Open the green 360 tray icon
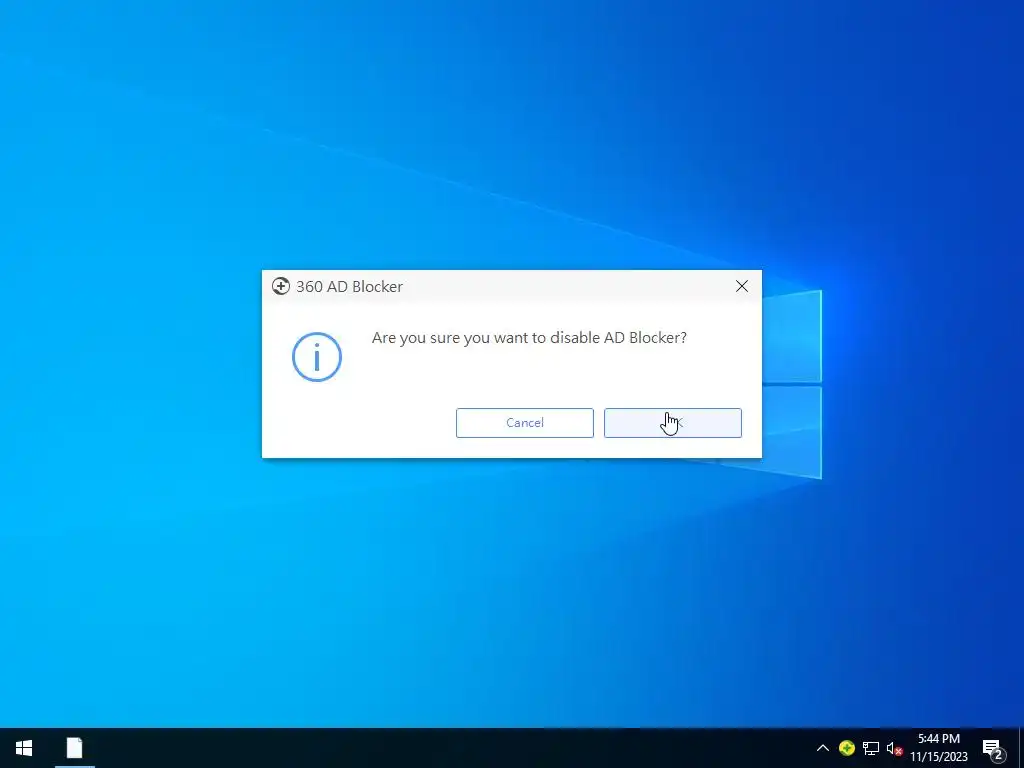 click(x=847, y=748)
